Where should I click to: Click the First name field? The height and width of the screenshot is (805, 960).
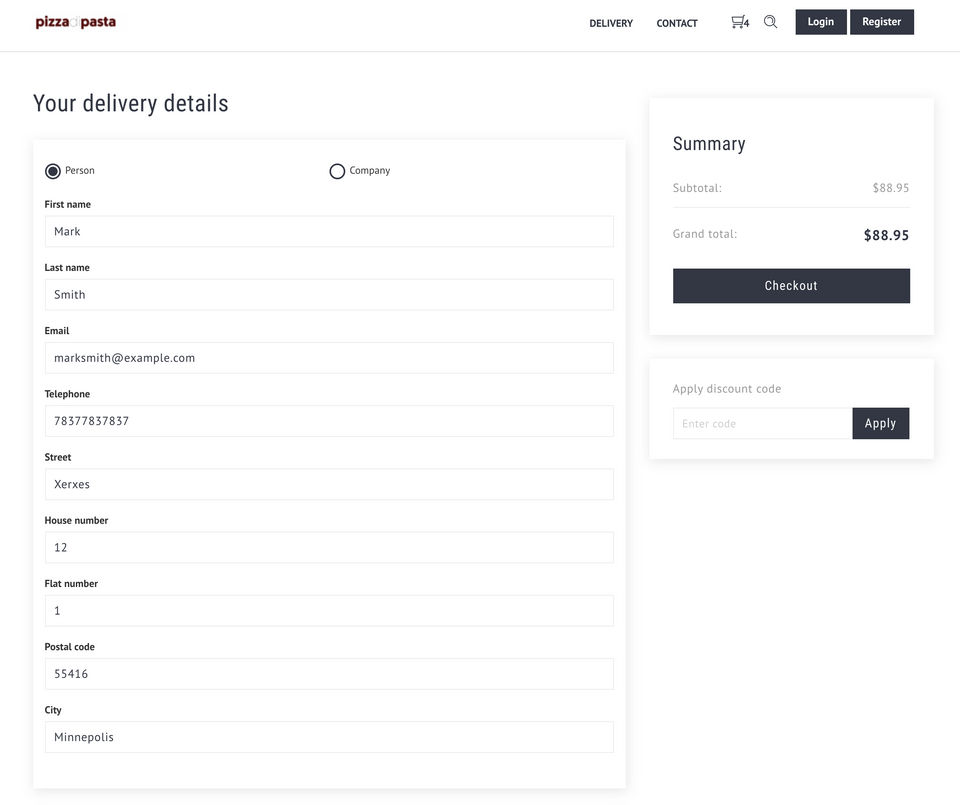coord(329,231)
